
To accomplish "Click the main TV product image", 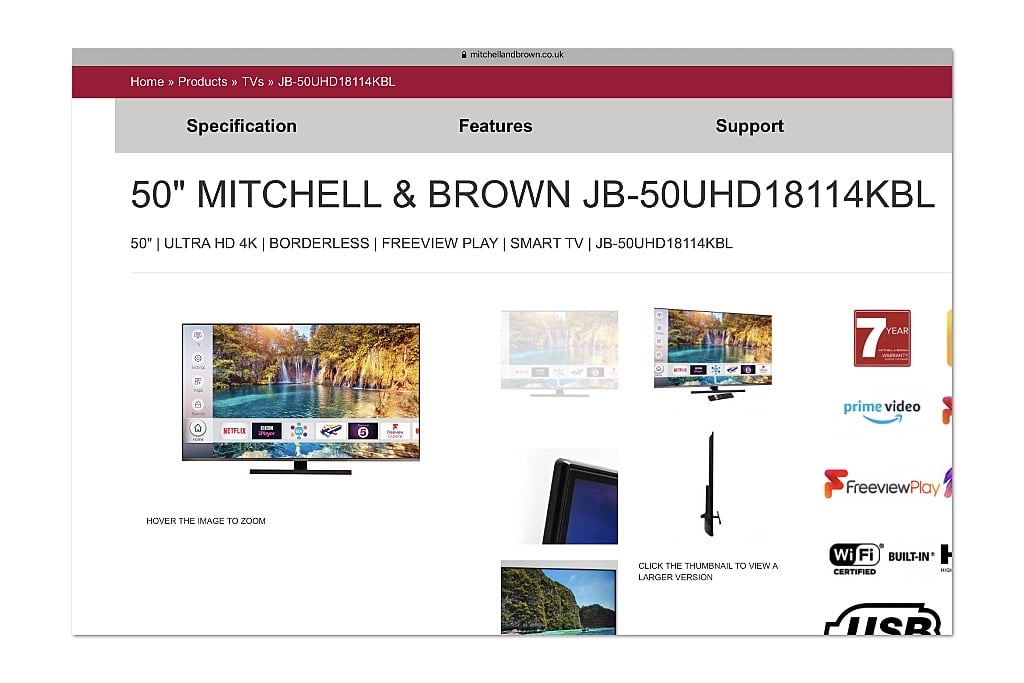I will tap(301, 398).
